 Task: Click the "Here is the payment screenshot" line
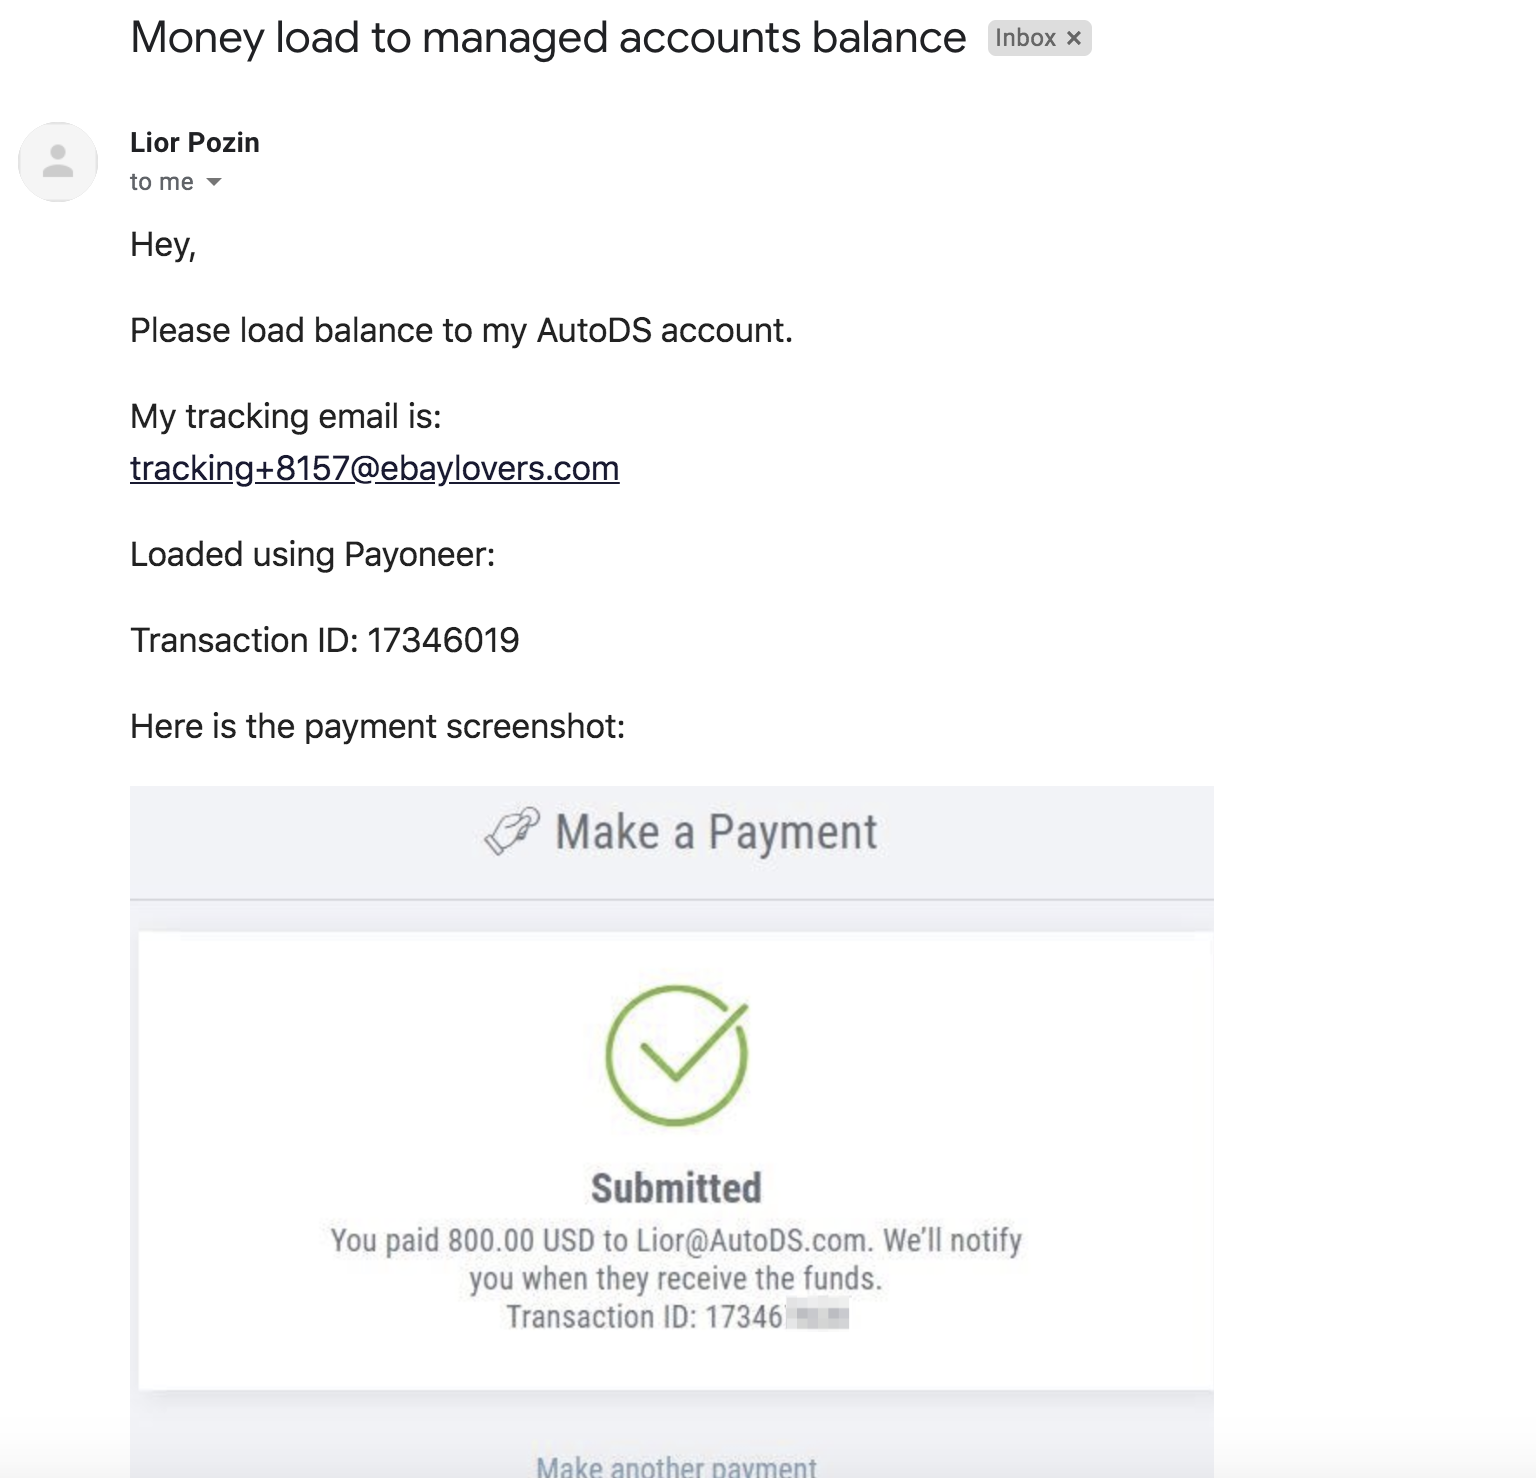coord(378,726)
